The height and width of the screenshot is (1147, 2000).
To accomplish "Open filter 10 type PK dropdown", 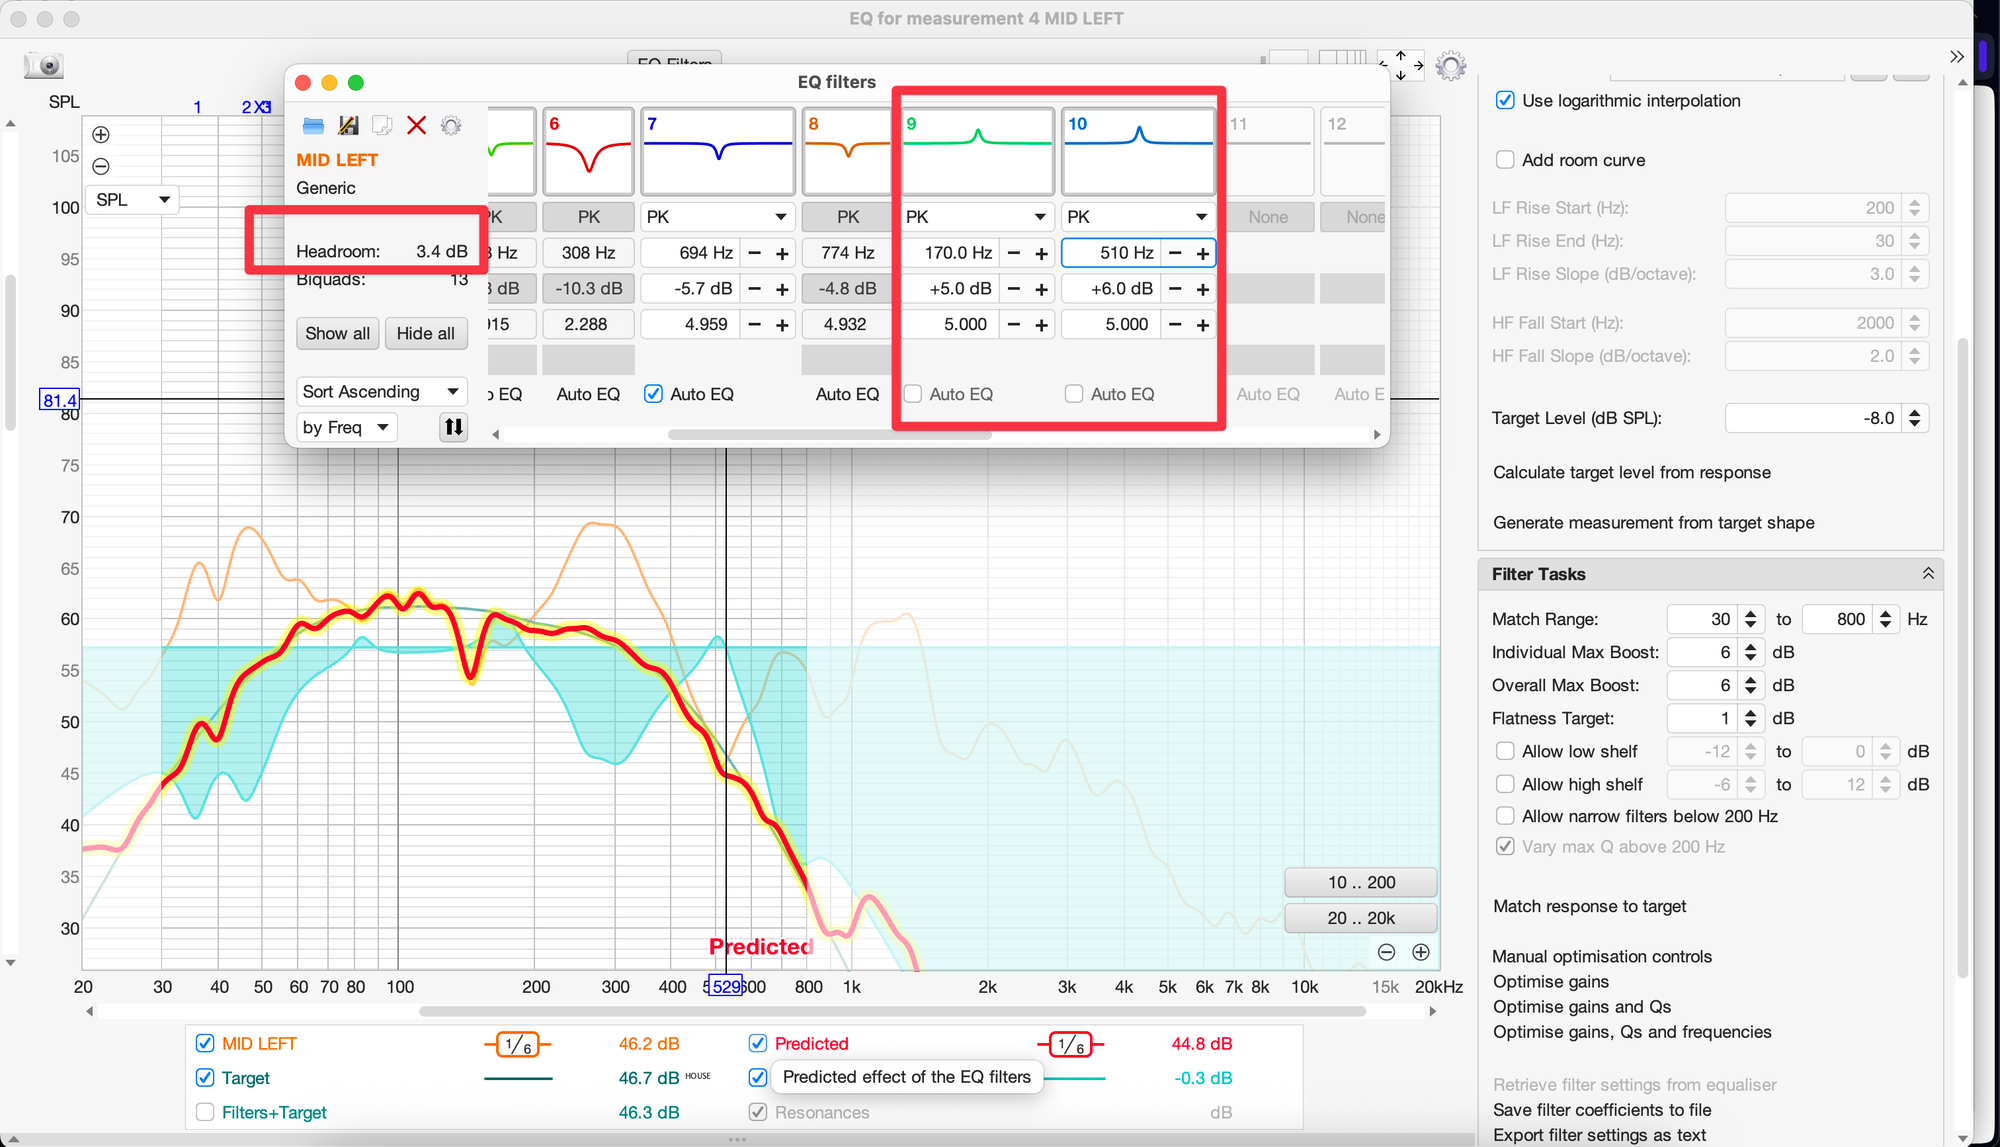I will pyautogui.click(x=1137, y=217).
